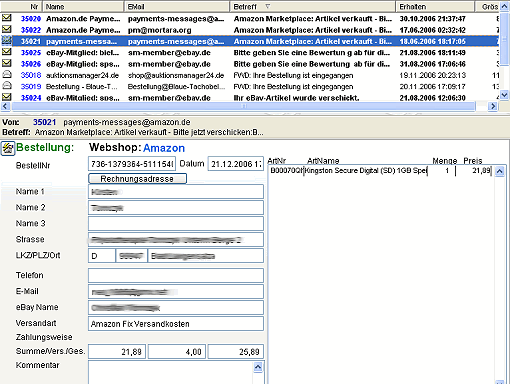
Task: Click envelope icon of mail 35024
Action: point(7,97)
